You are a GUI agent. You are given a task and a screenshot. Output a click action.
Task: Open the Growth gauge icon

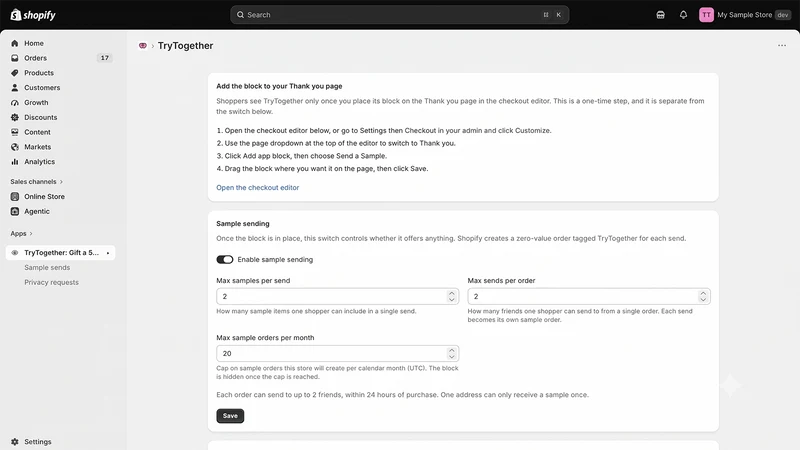tap(15, 103)
